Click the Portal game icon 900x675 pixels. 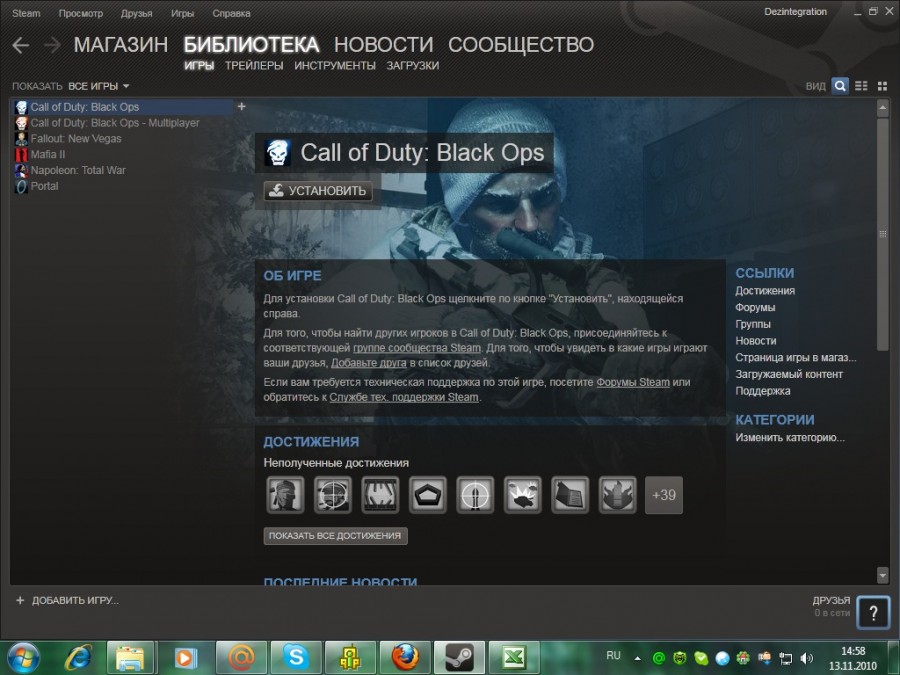(x=21, y=187)
